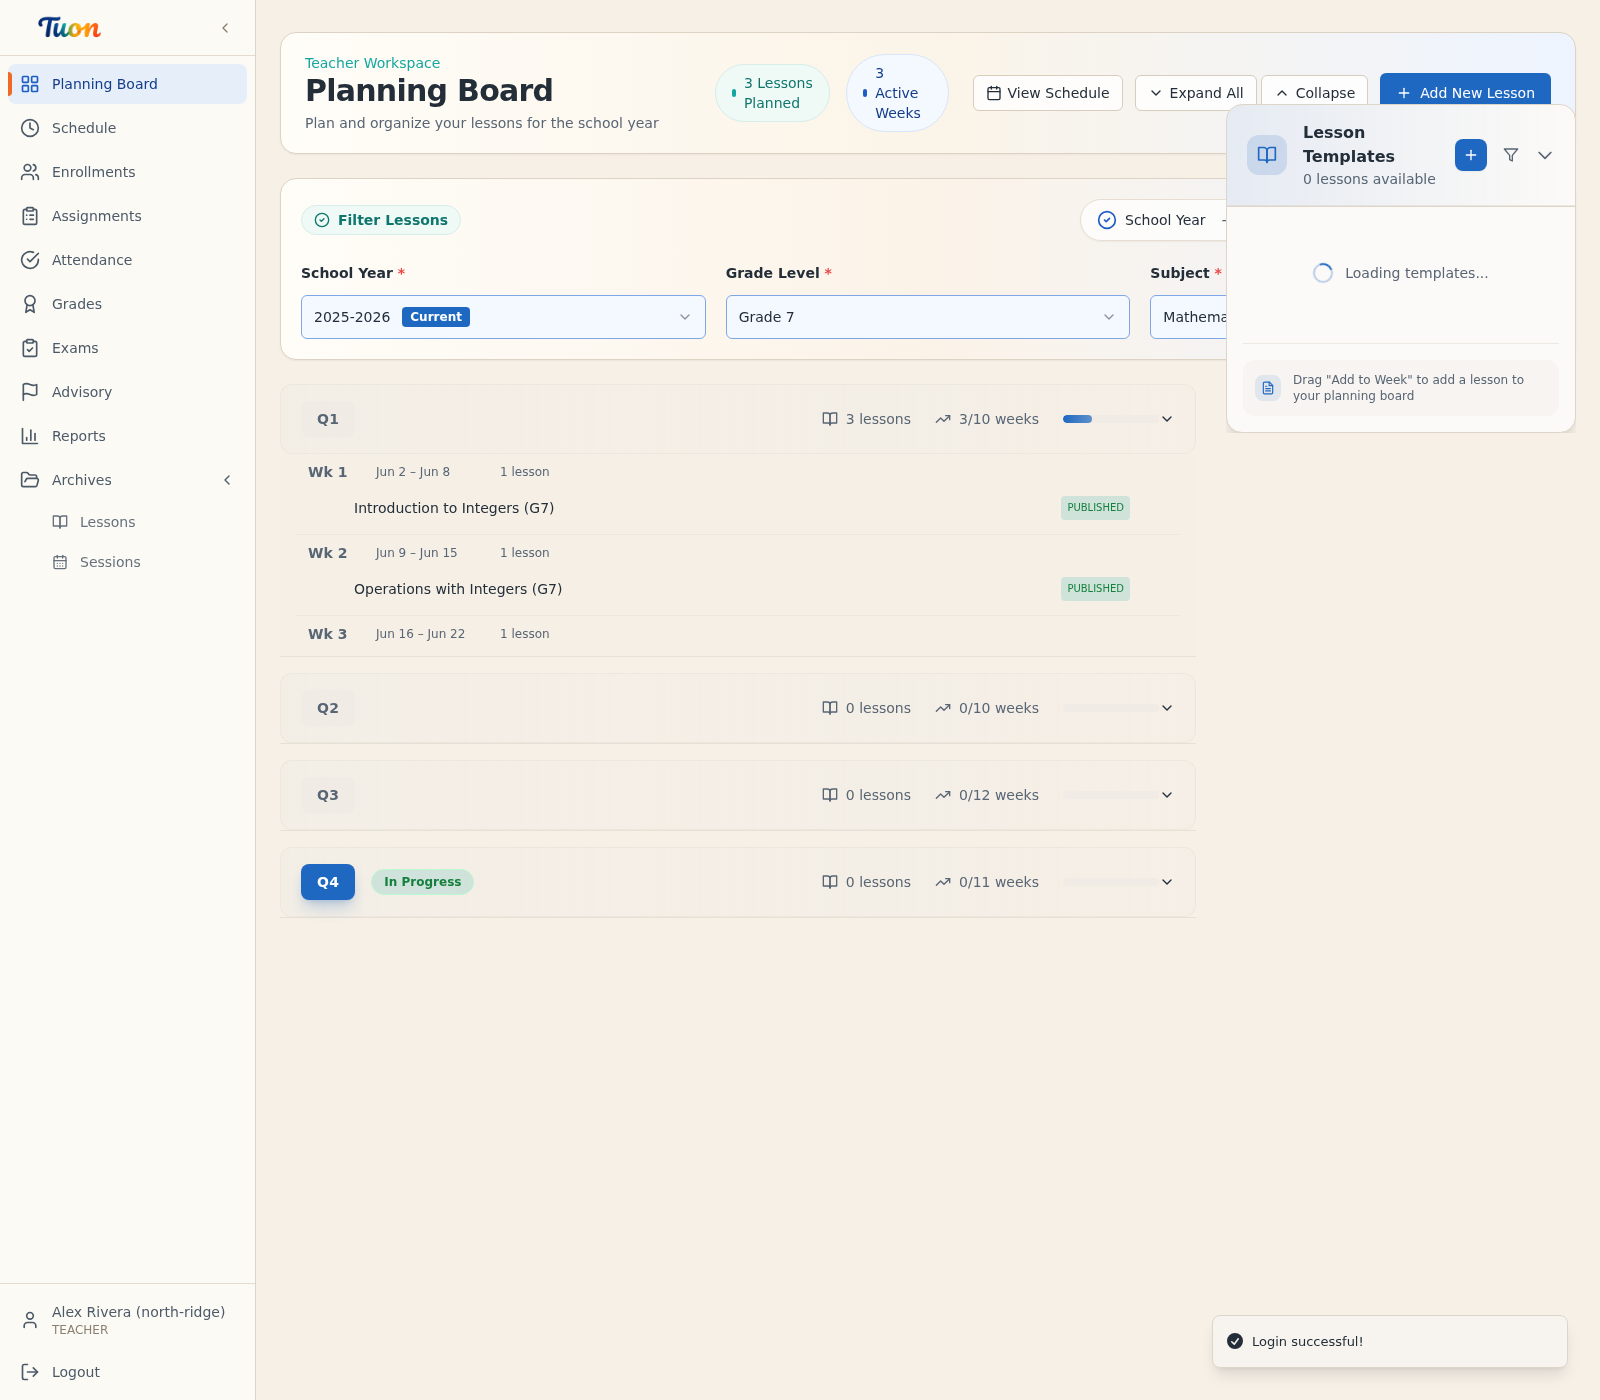1600x1400 pixels.
Task: Select the Reports bar-chart icon
Action: tap(30, 436)
